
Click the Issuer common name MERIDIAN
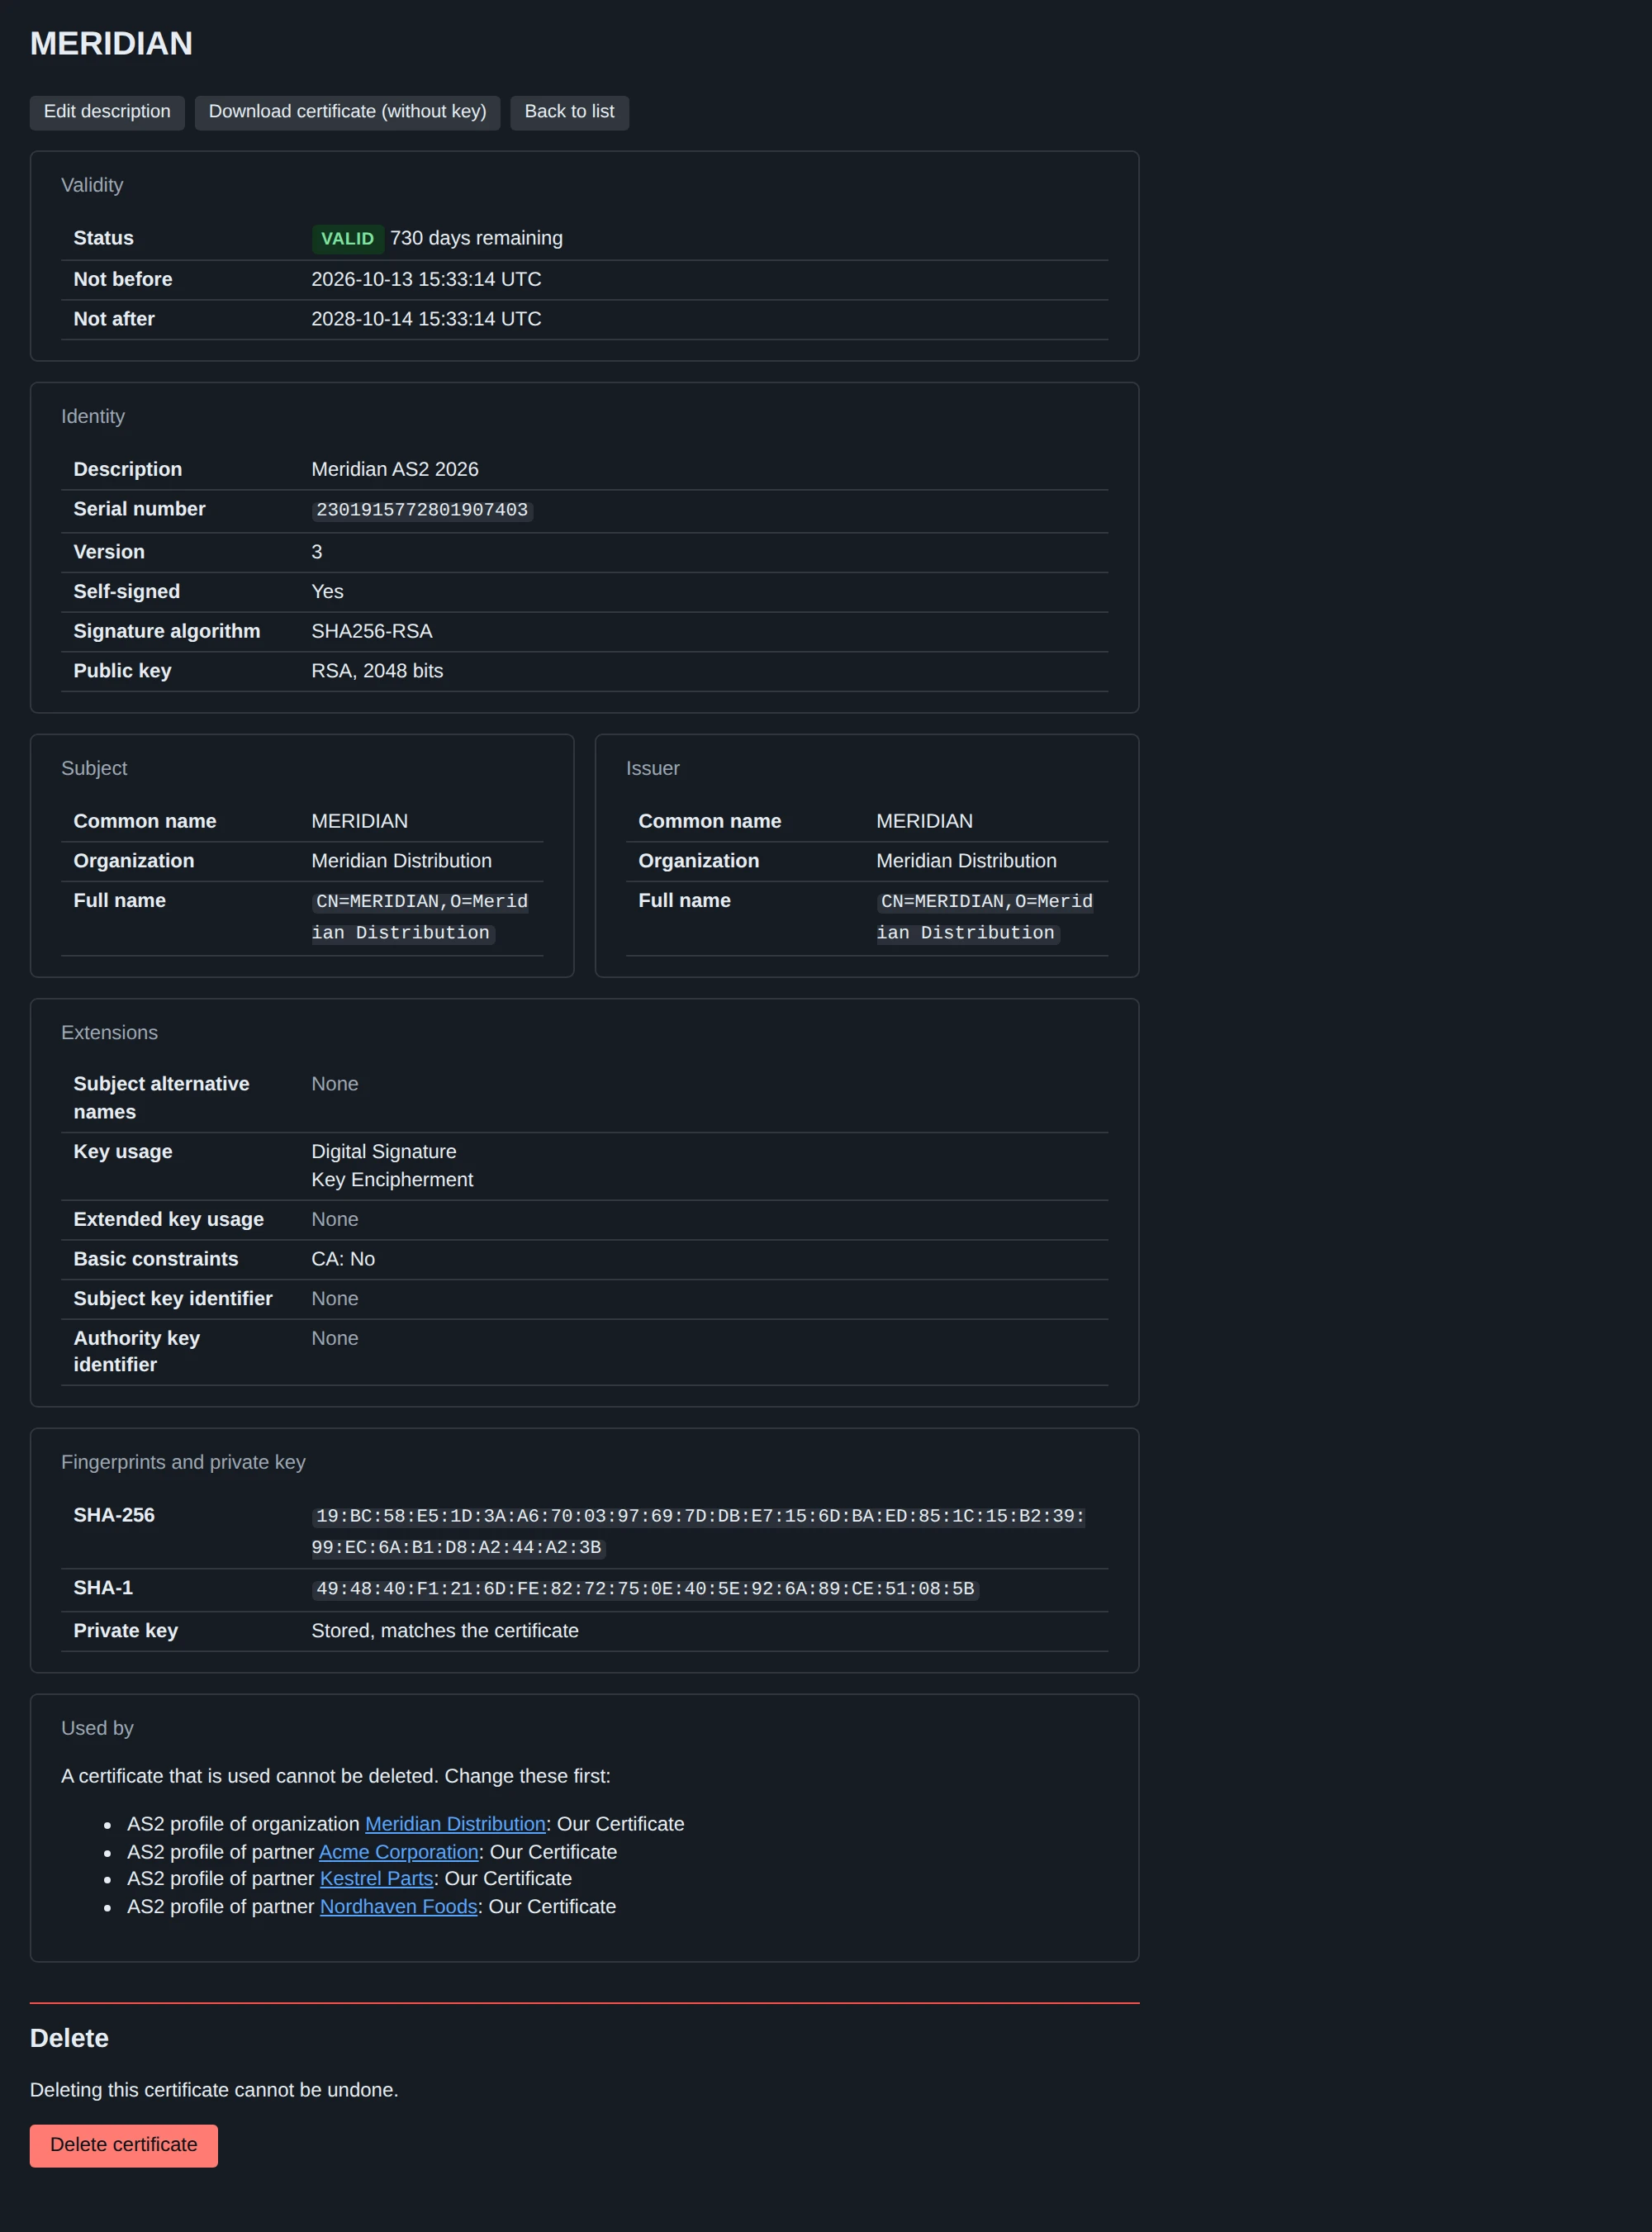coord(924,821)
